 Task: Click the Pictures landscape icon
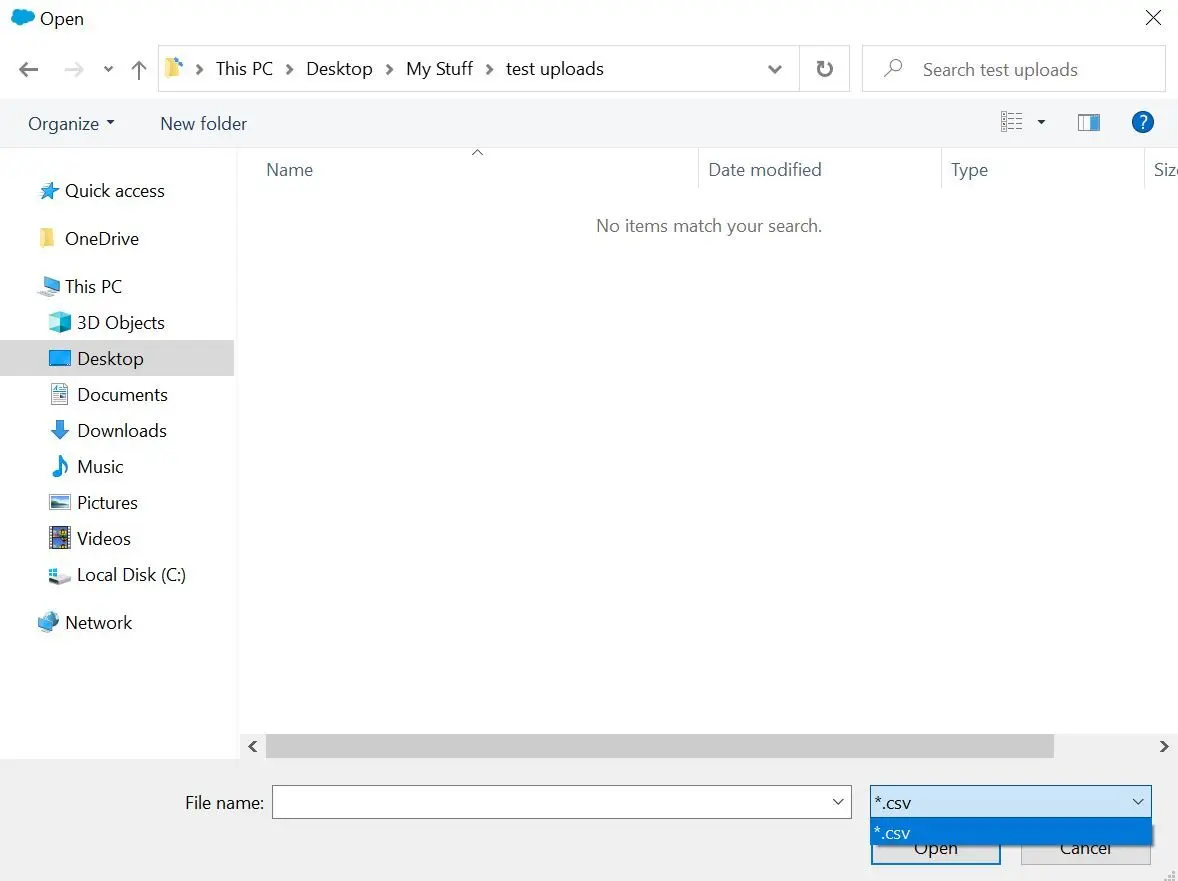coord(59,502)
